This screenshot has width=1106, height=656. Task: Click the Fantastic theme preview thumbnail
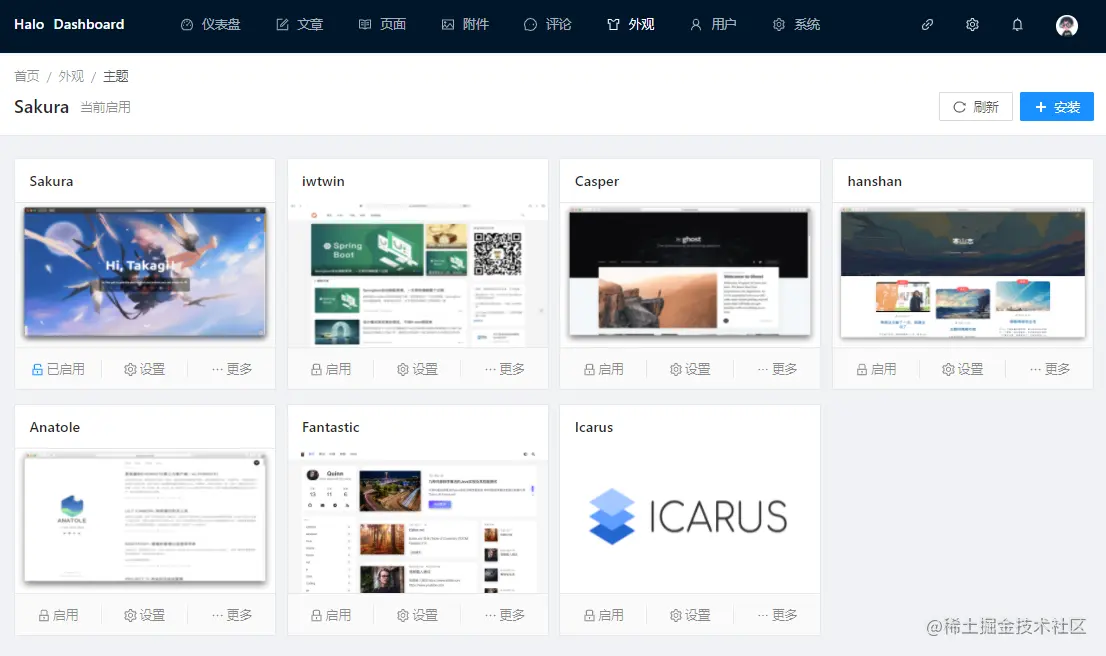point(418,521)
